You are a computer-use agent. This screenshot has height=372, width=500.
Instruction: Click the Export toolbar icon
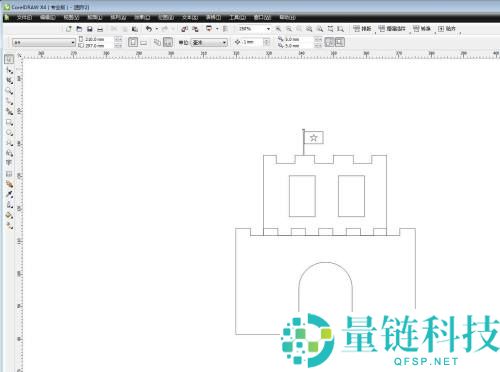tap(195, 29)
